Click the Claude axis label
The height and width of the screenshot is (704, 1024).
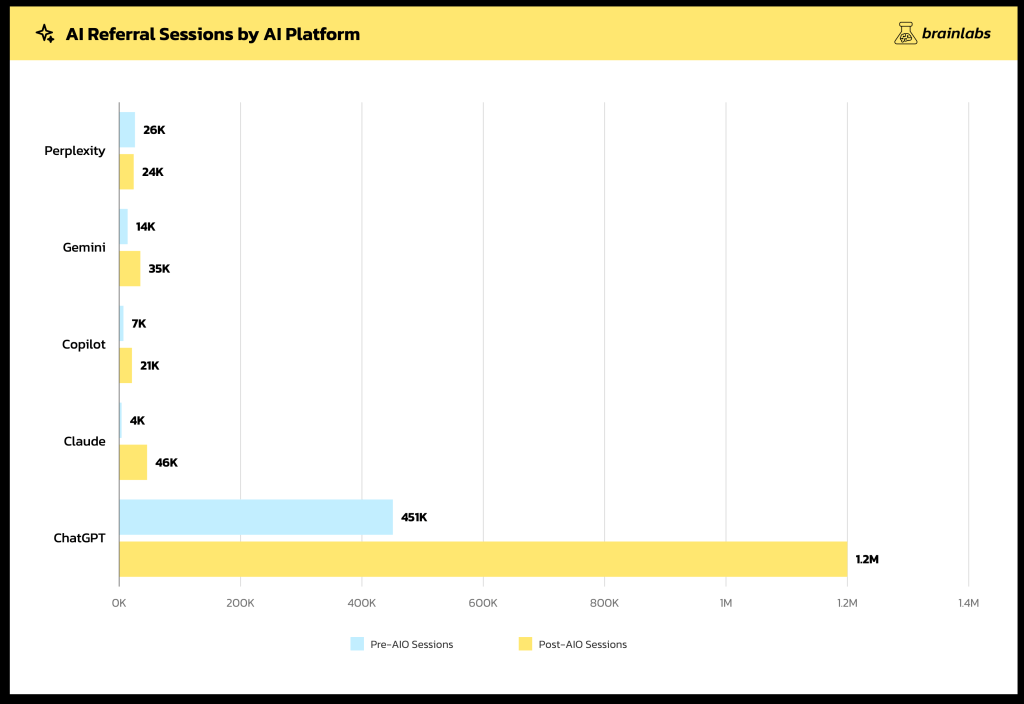pos(84,441)
